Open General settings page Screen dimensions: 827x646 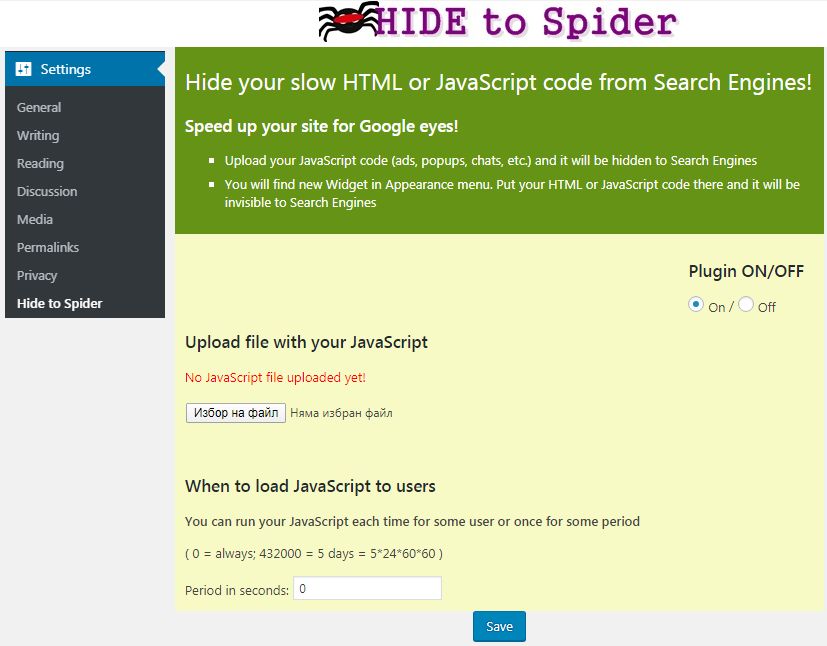click(x=39, y=108)
